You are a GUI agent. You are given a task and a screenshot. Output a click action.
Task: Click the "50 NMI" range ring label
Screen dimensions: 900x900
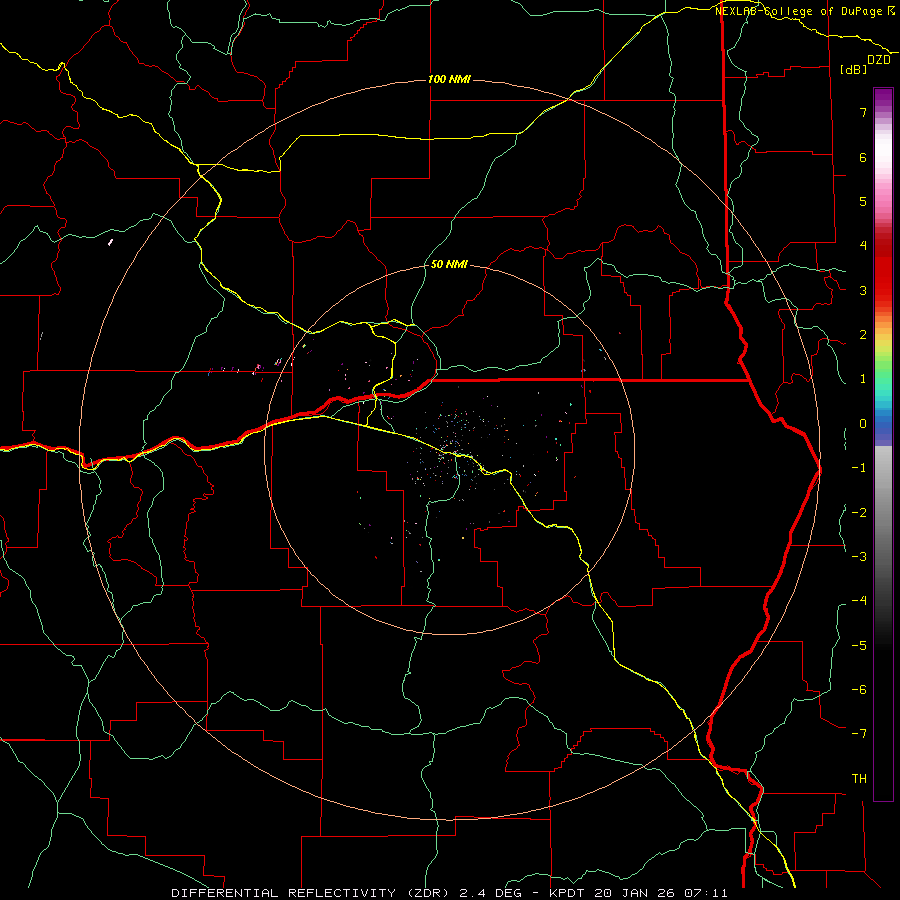(449, 265)
